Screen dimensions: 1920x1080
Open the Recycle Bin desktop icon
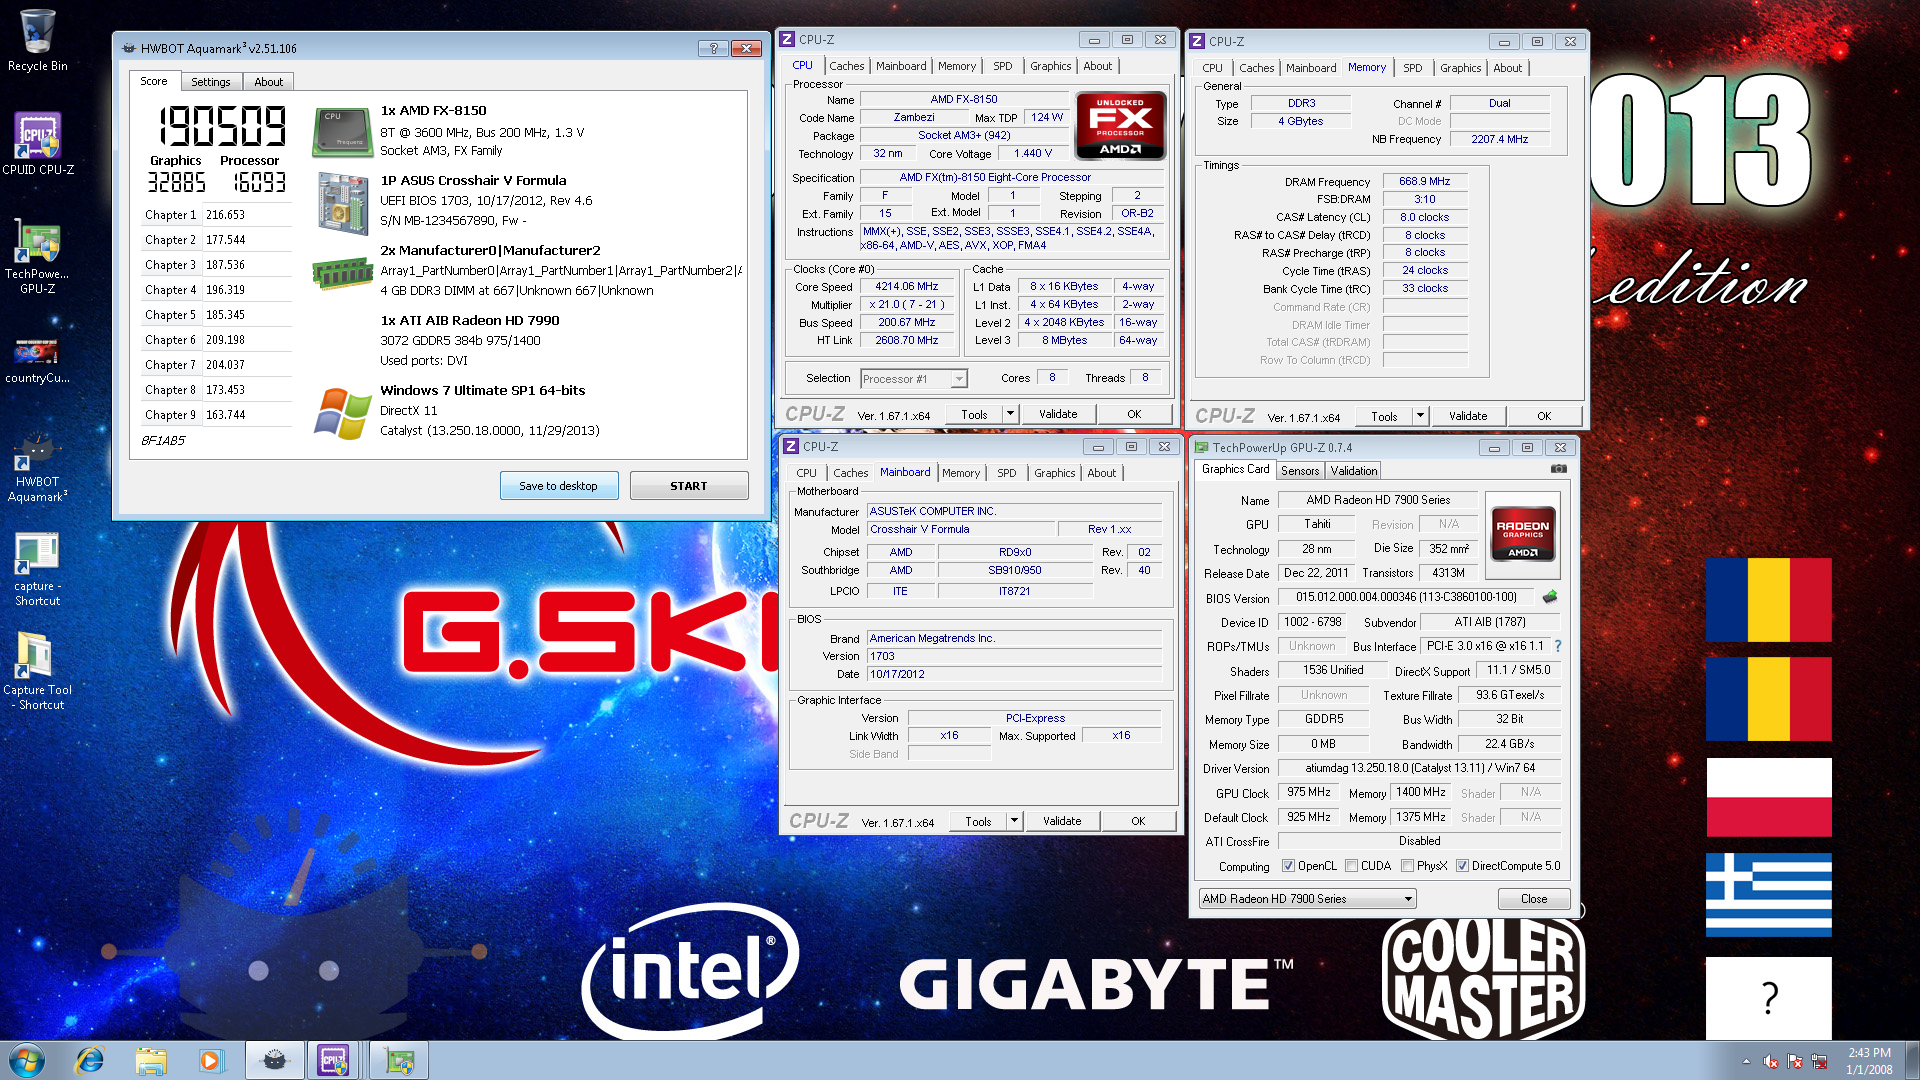[x=37, y=40]
